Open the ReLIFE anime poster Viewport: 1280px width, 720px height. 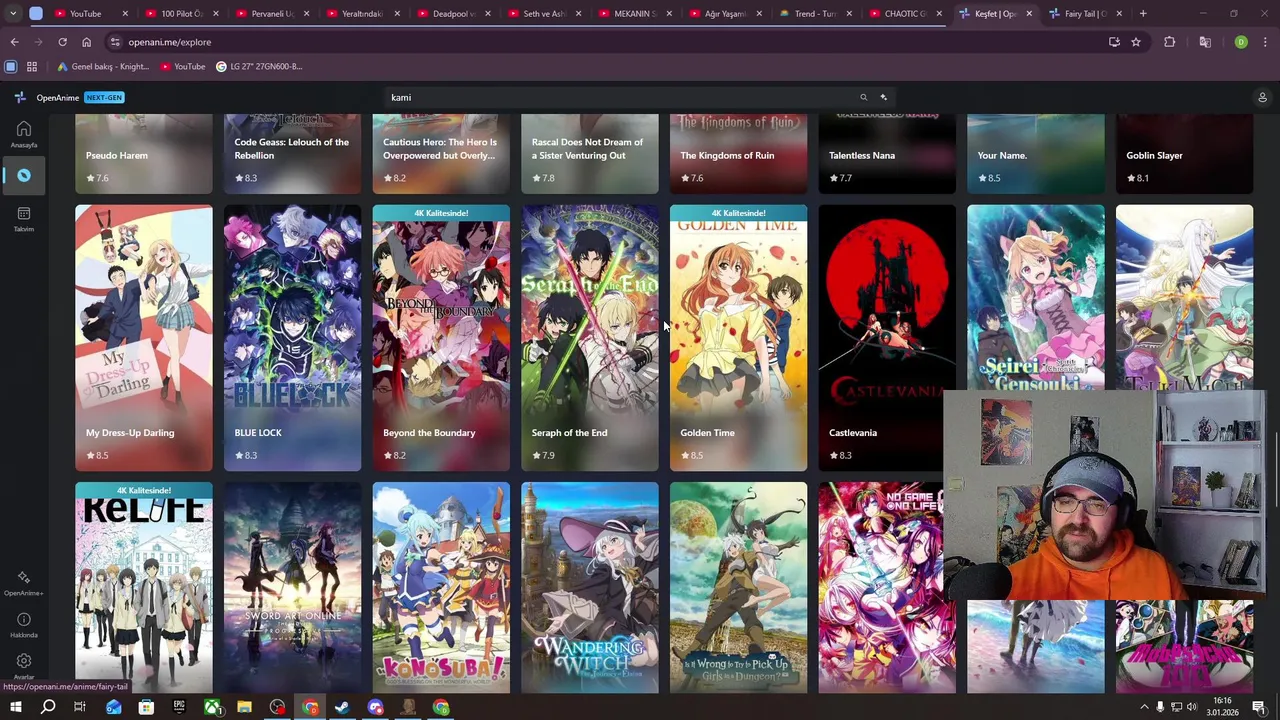(144, 588)
